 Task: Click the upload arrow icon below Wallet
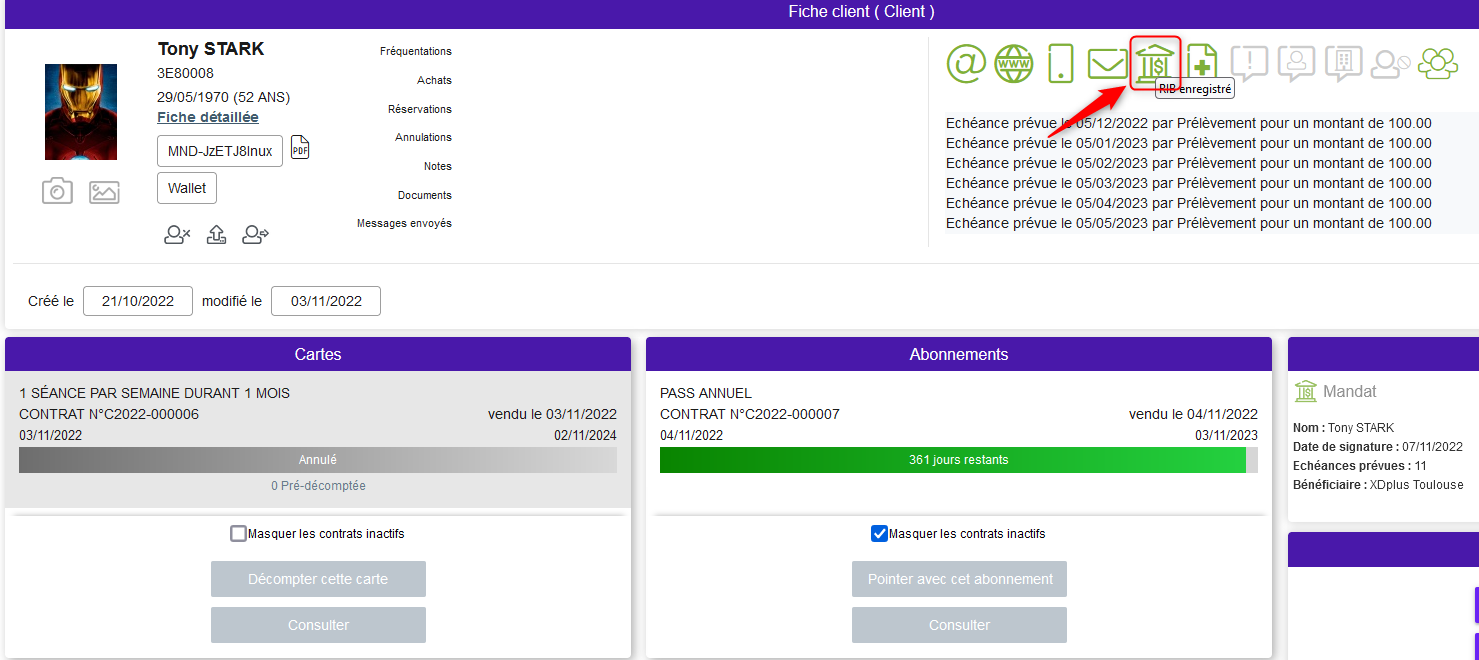click(217, 235)
